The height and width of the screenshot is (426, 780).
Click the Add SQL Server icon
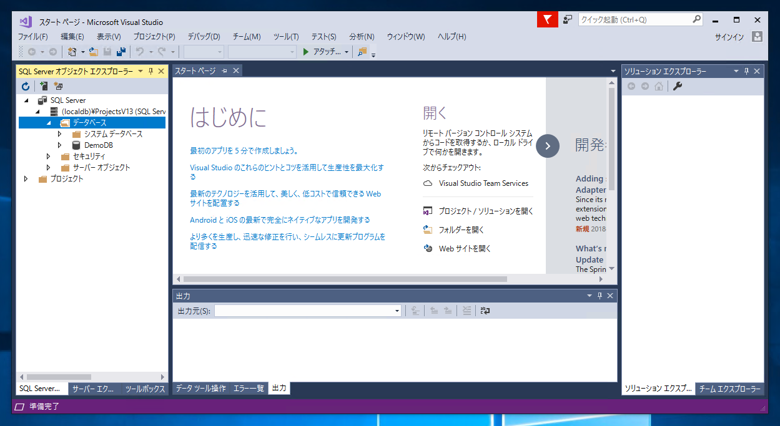point(43,86)
